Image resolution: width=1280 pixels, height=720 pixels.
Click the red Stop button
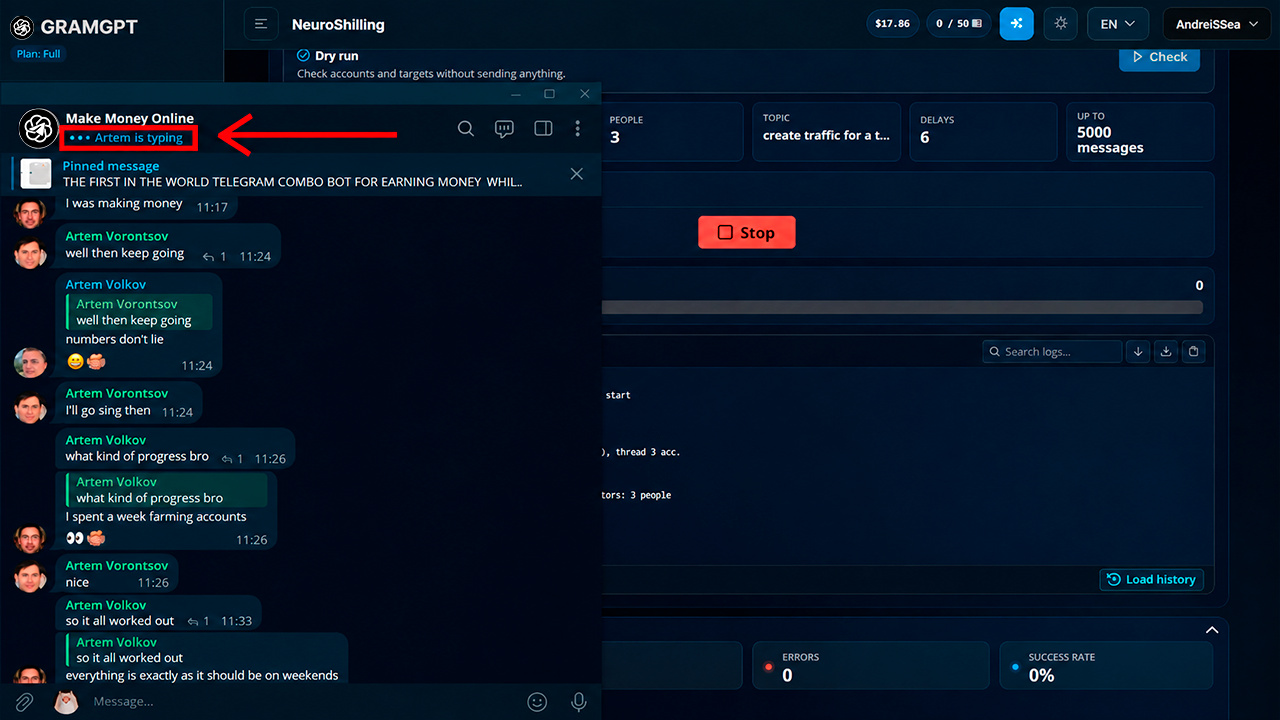click(x=746, y=233)
